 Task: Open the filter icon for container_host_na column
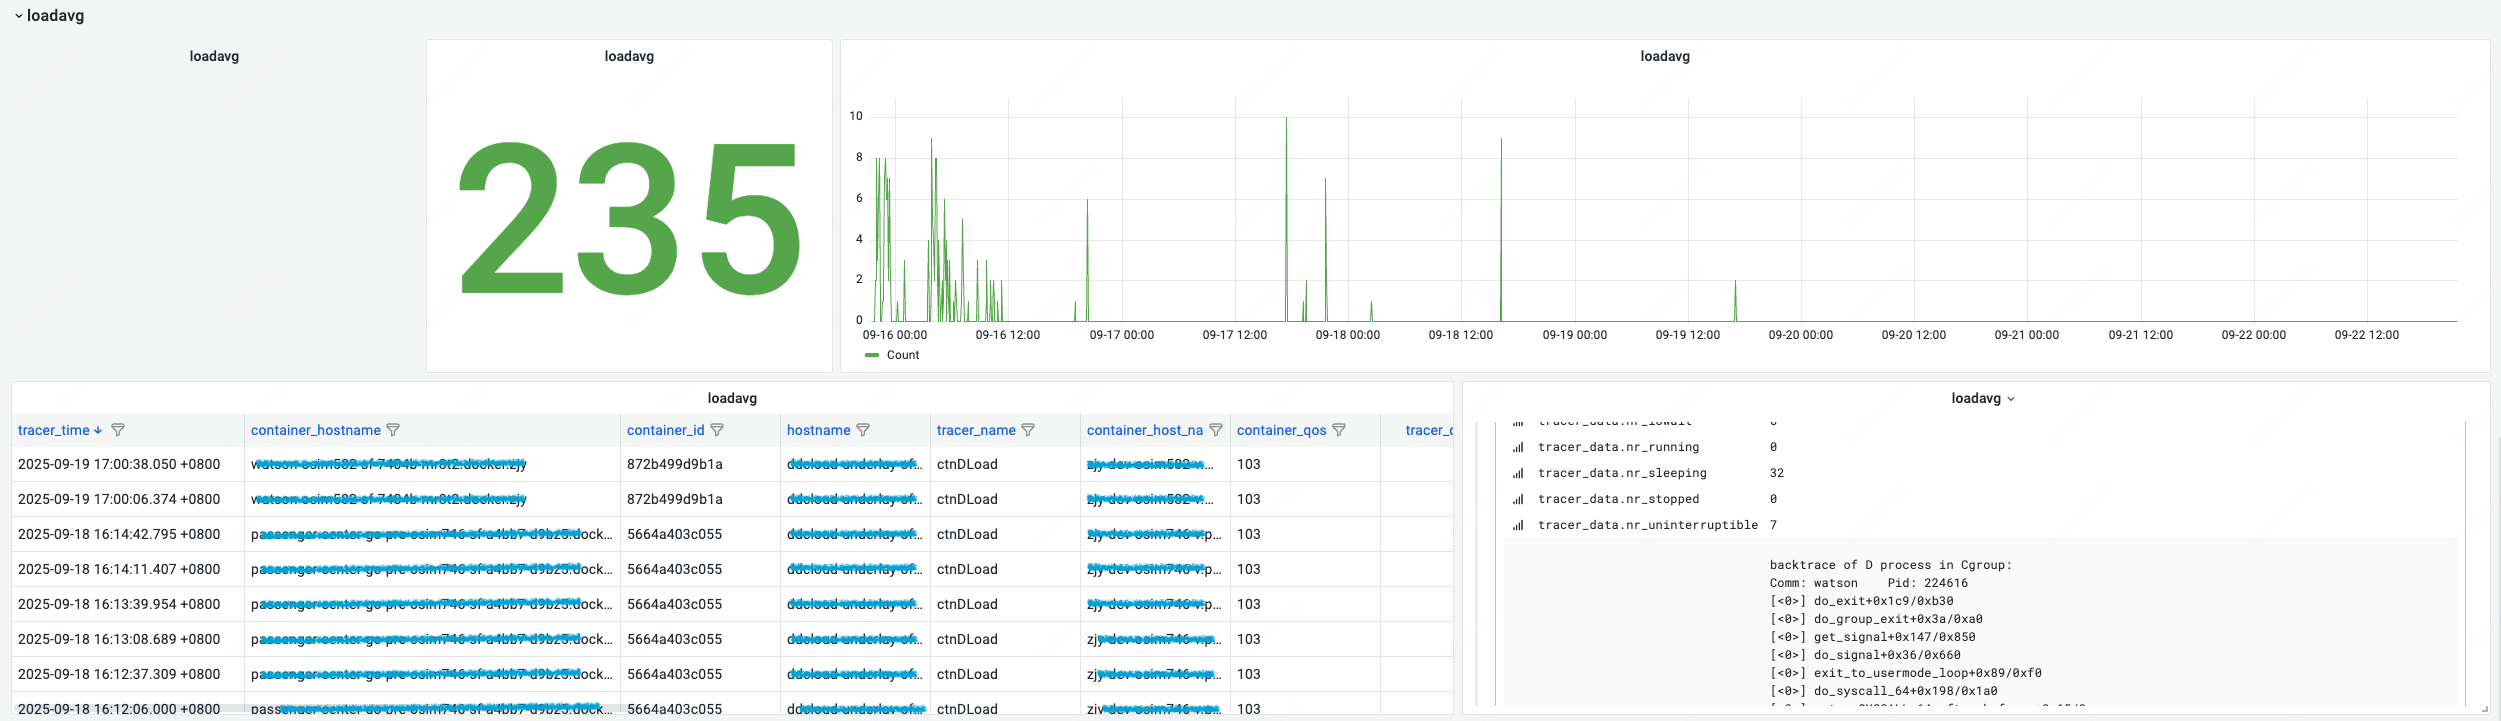click(1216, 430)
